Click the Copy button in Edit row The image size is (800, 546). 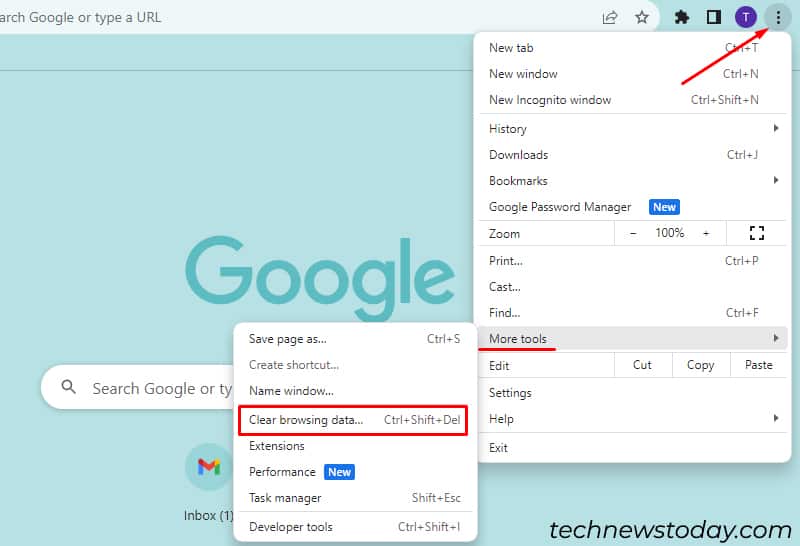pyautogui.click(x=701, y=365)
